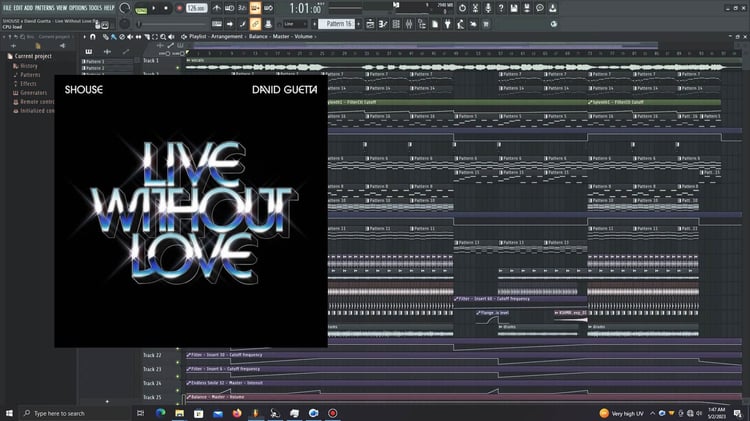Select the playlist mute tool

coord(130,37)
